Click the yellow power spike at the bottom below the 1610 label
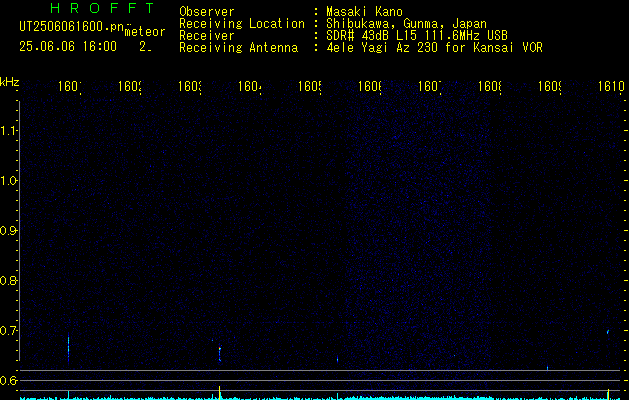The height and width of the screenshot is (400, 629). (608, 393)
